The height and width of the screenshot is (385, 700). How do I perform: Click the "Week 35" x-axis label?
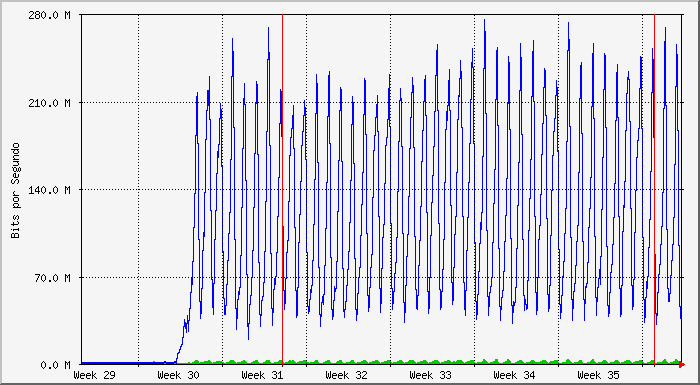pos(598,375)
